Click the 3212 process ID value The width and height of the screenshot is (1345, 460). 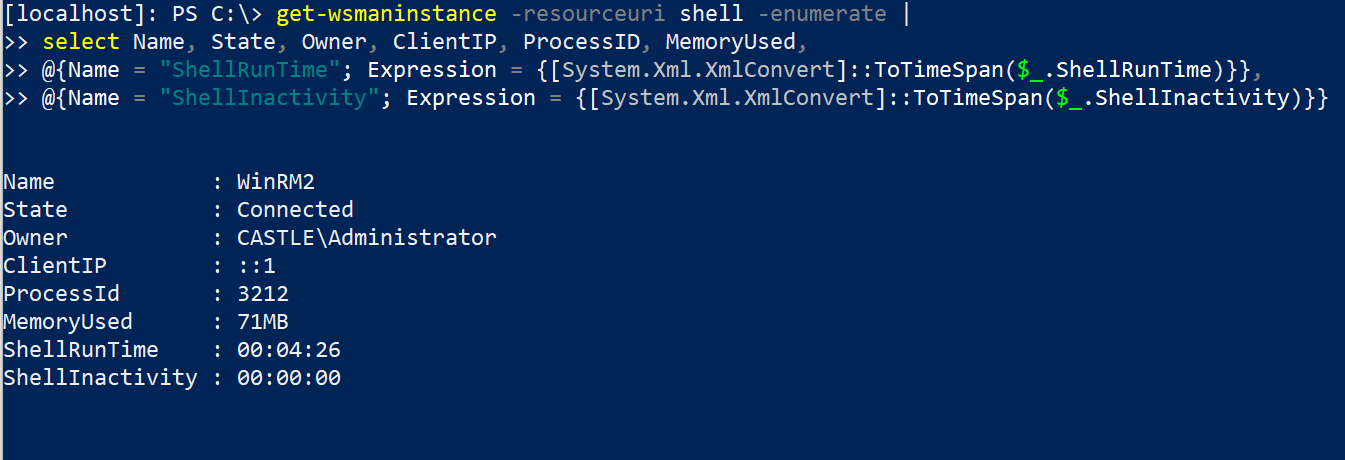pyautogui.click(x=262, y=294)
